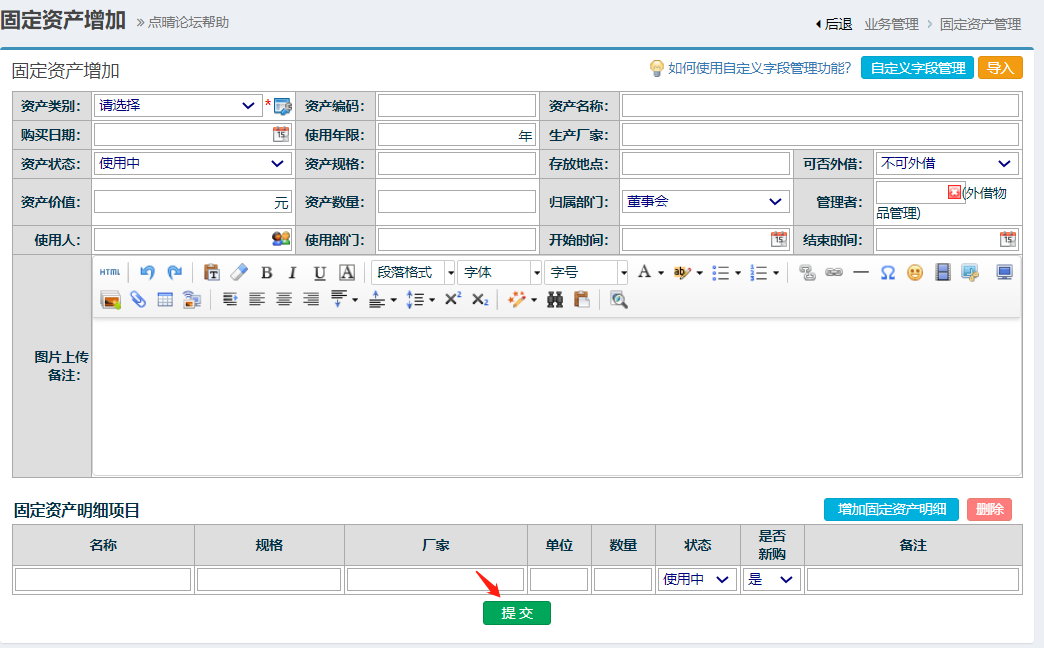Go to 业务管理 in breadcrumb
The height and width of the screenshot is (648, 1044).
pyautogui.click(x=891, y=24)
